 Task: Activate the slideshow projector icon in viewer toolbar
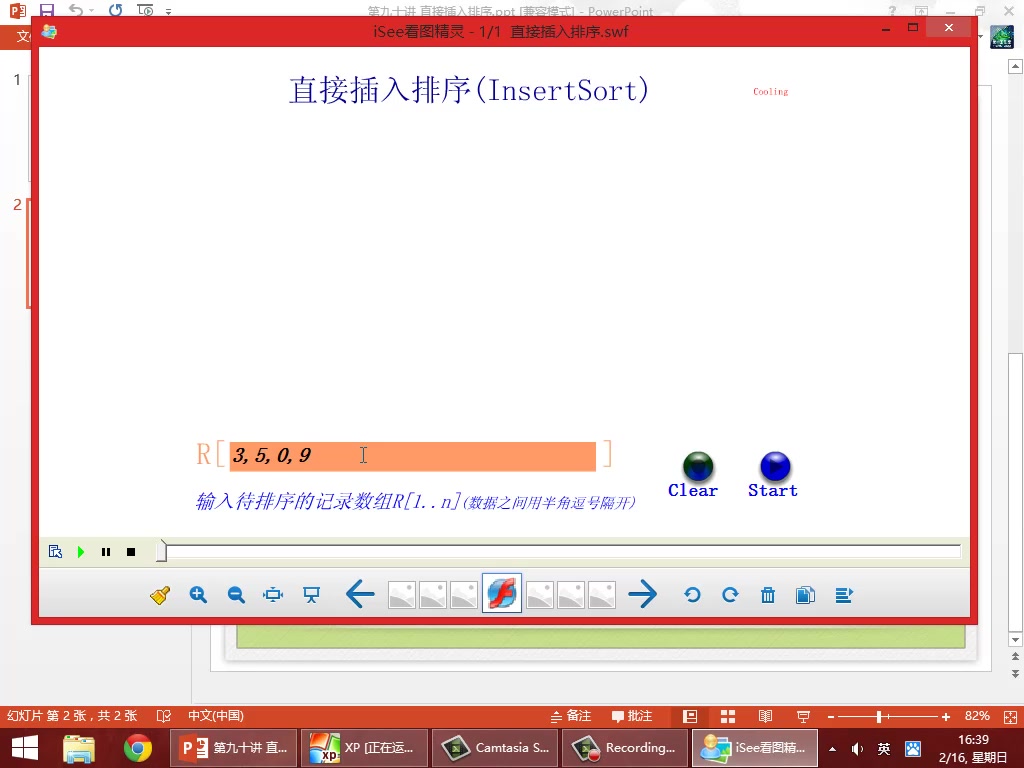(x=310, y=594)
